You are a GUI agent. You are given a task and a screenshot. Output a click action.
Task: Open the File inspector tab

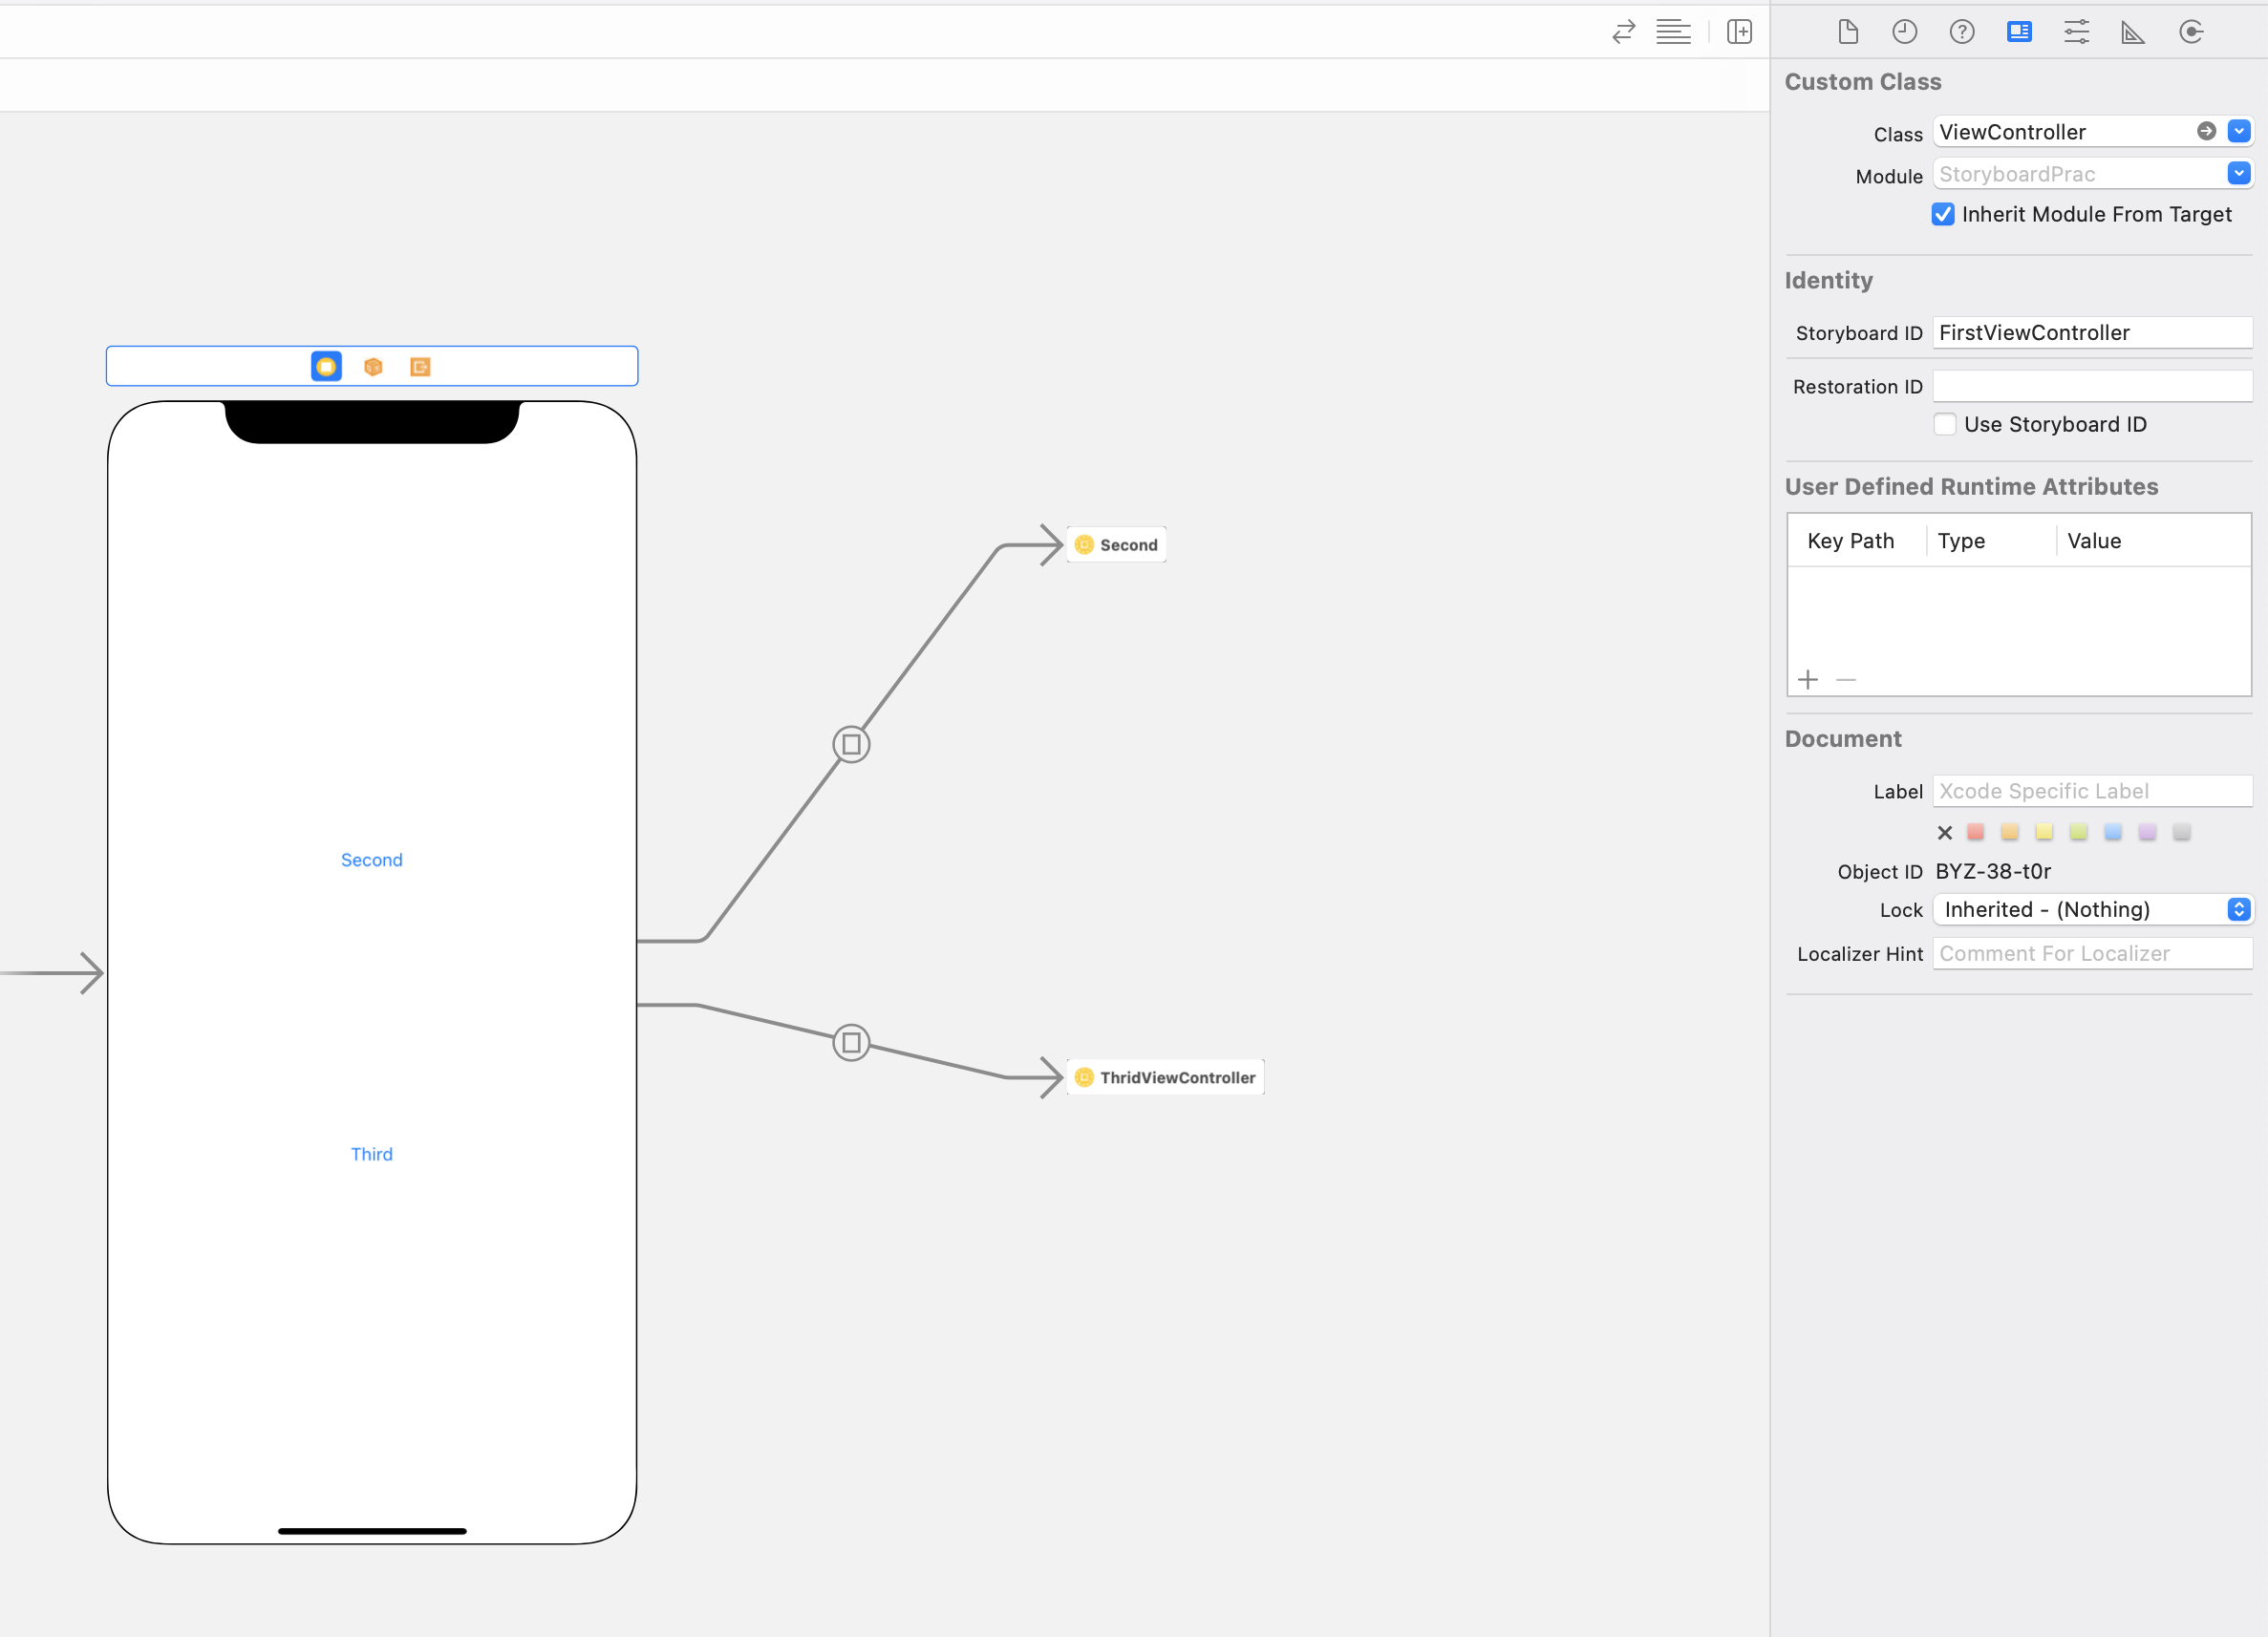[1847, 32]
